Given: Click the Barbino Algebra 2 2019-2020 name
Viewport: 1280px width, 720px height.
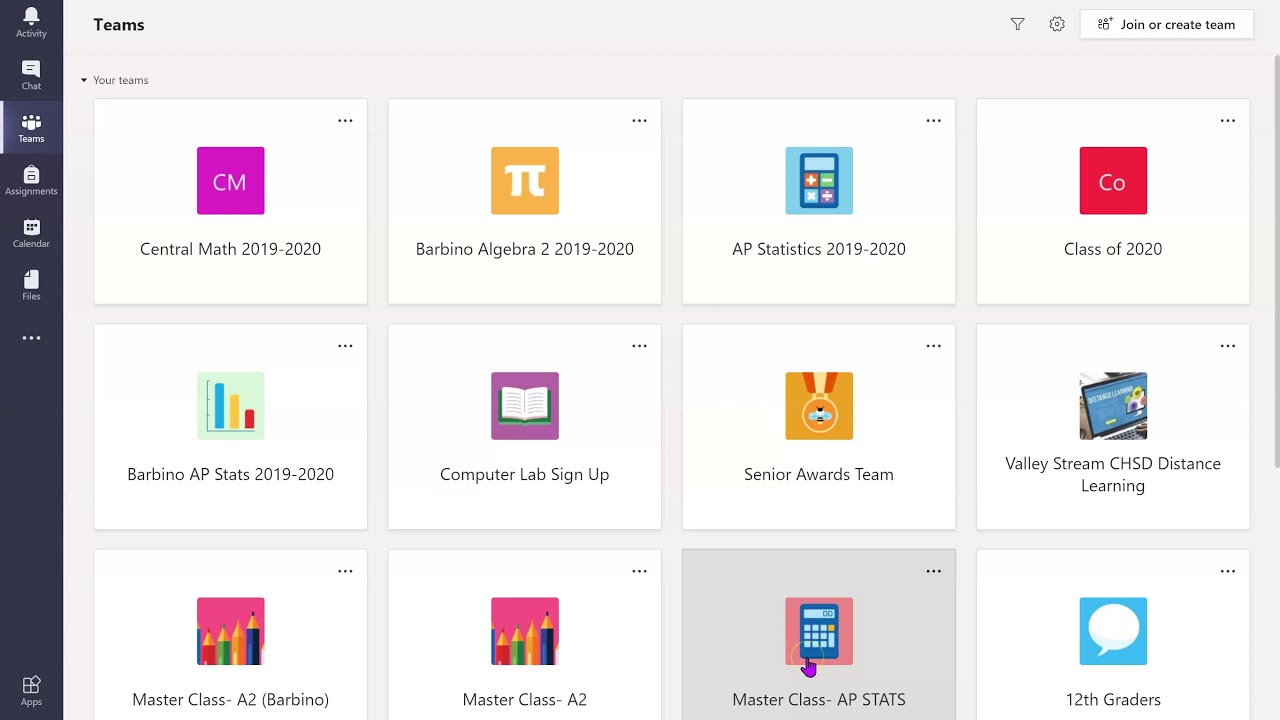Looking at the screenshot, I should pyautogui.click(x=525, y=249).
